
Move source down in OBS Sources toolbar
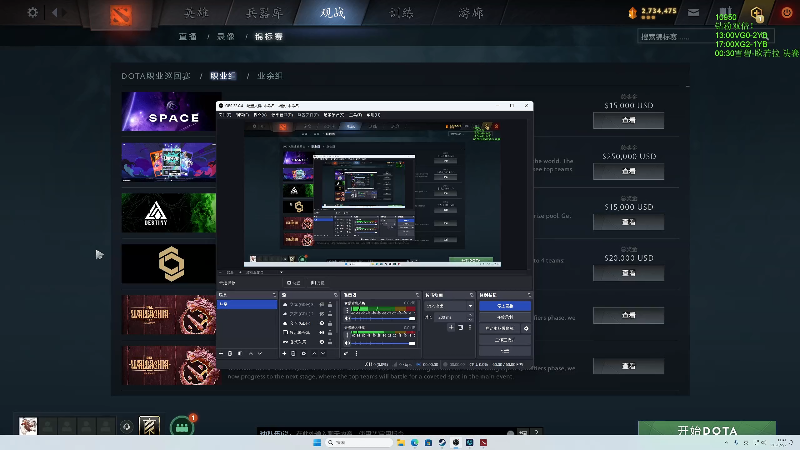pyautogui.click(x=323, y=354)
